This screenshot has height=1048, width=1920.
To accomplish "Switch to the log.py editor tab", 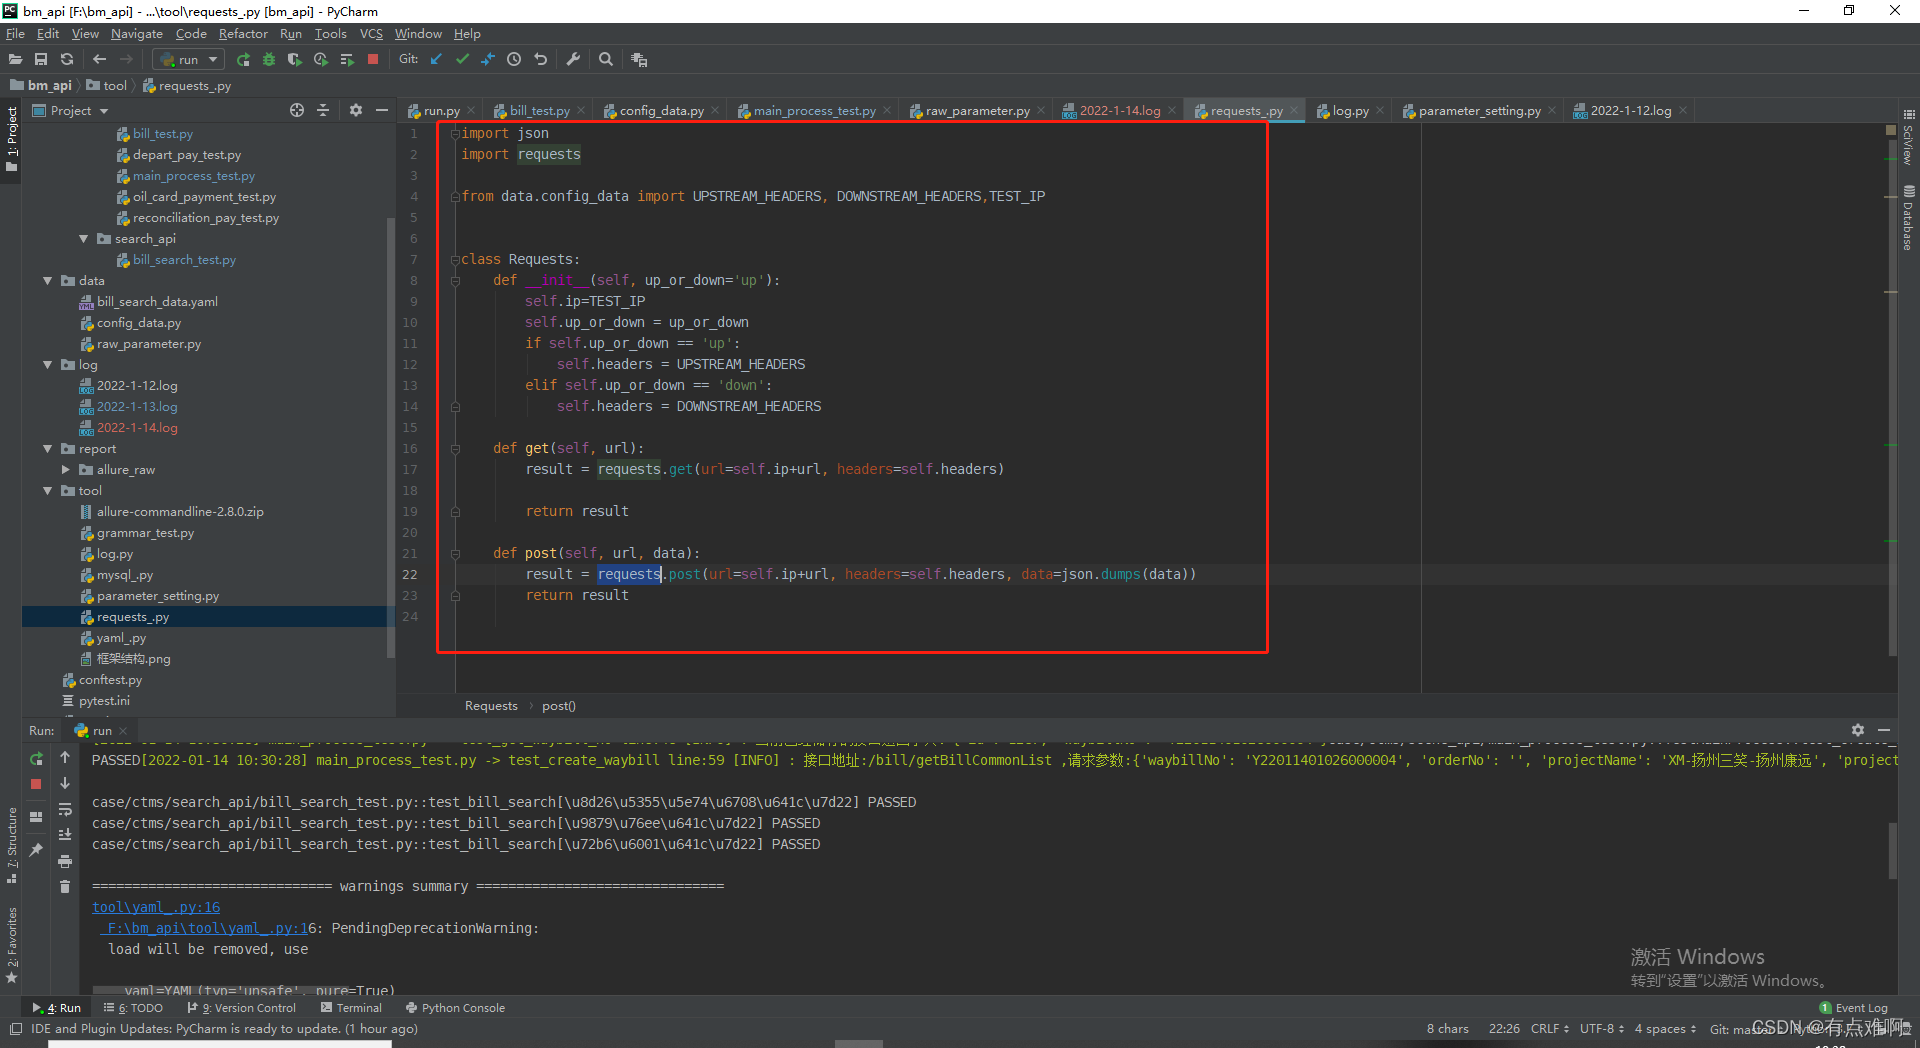I will pos(1350,111).
